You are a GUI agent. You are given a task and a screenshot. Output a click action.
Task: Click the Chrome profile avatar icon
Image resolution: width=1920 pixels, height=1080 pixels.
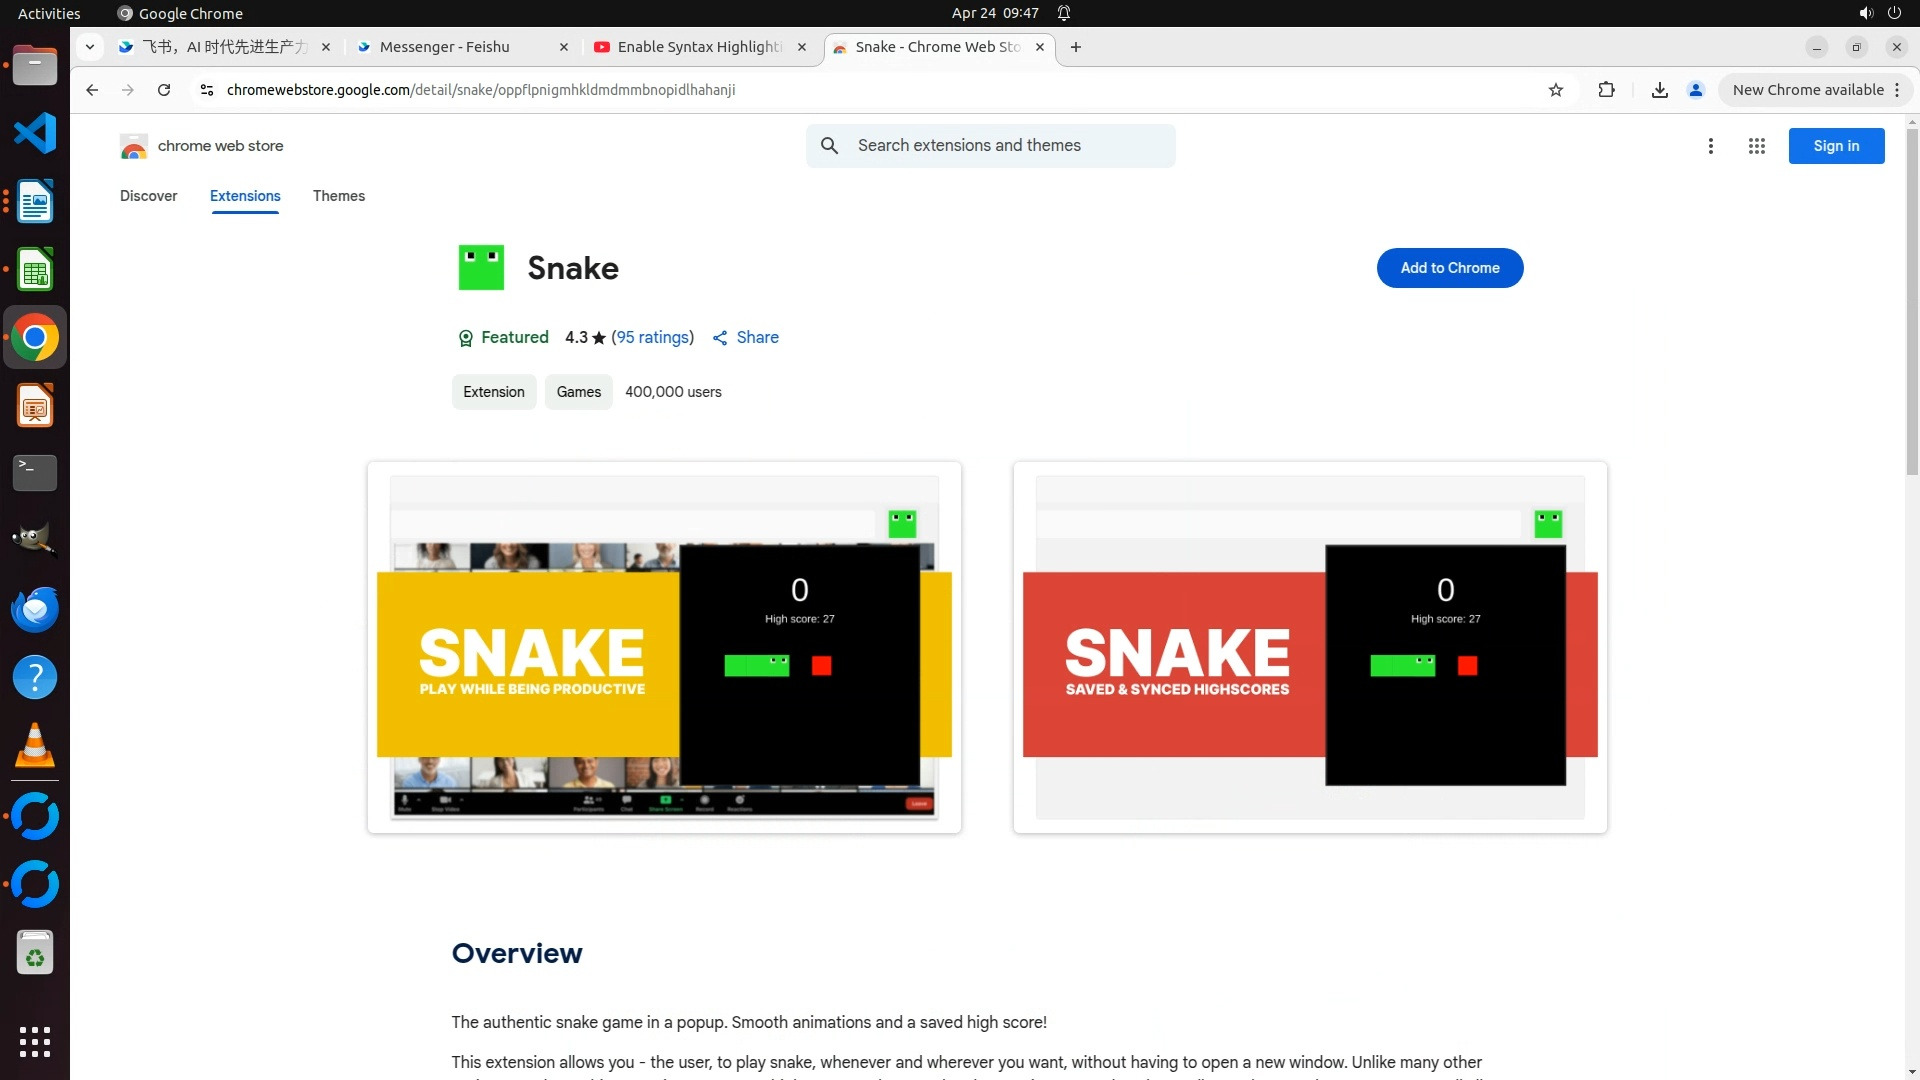(1695, 90)
